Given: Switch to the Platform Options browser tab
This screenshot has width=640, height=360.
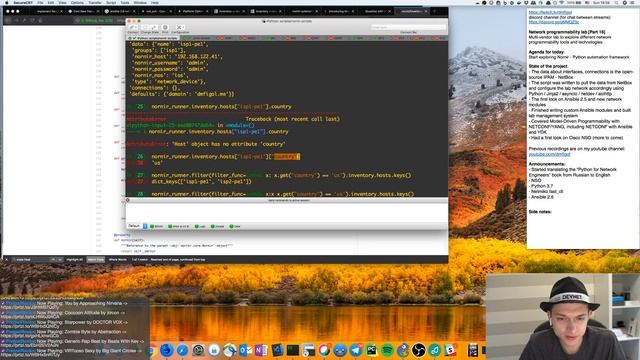Looking at the screenshot, I should (193, 11).
